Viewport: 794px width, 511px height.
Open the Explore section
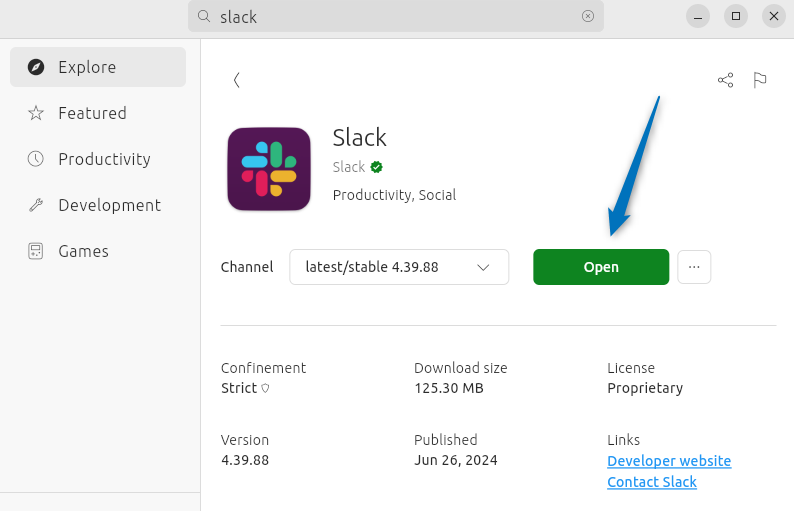(x=98, y=67)
